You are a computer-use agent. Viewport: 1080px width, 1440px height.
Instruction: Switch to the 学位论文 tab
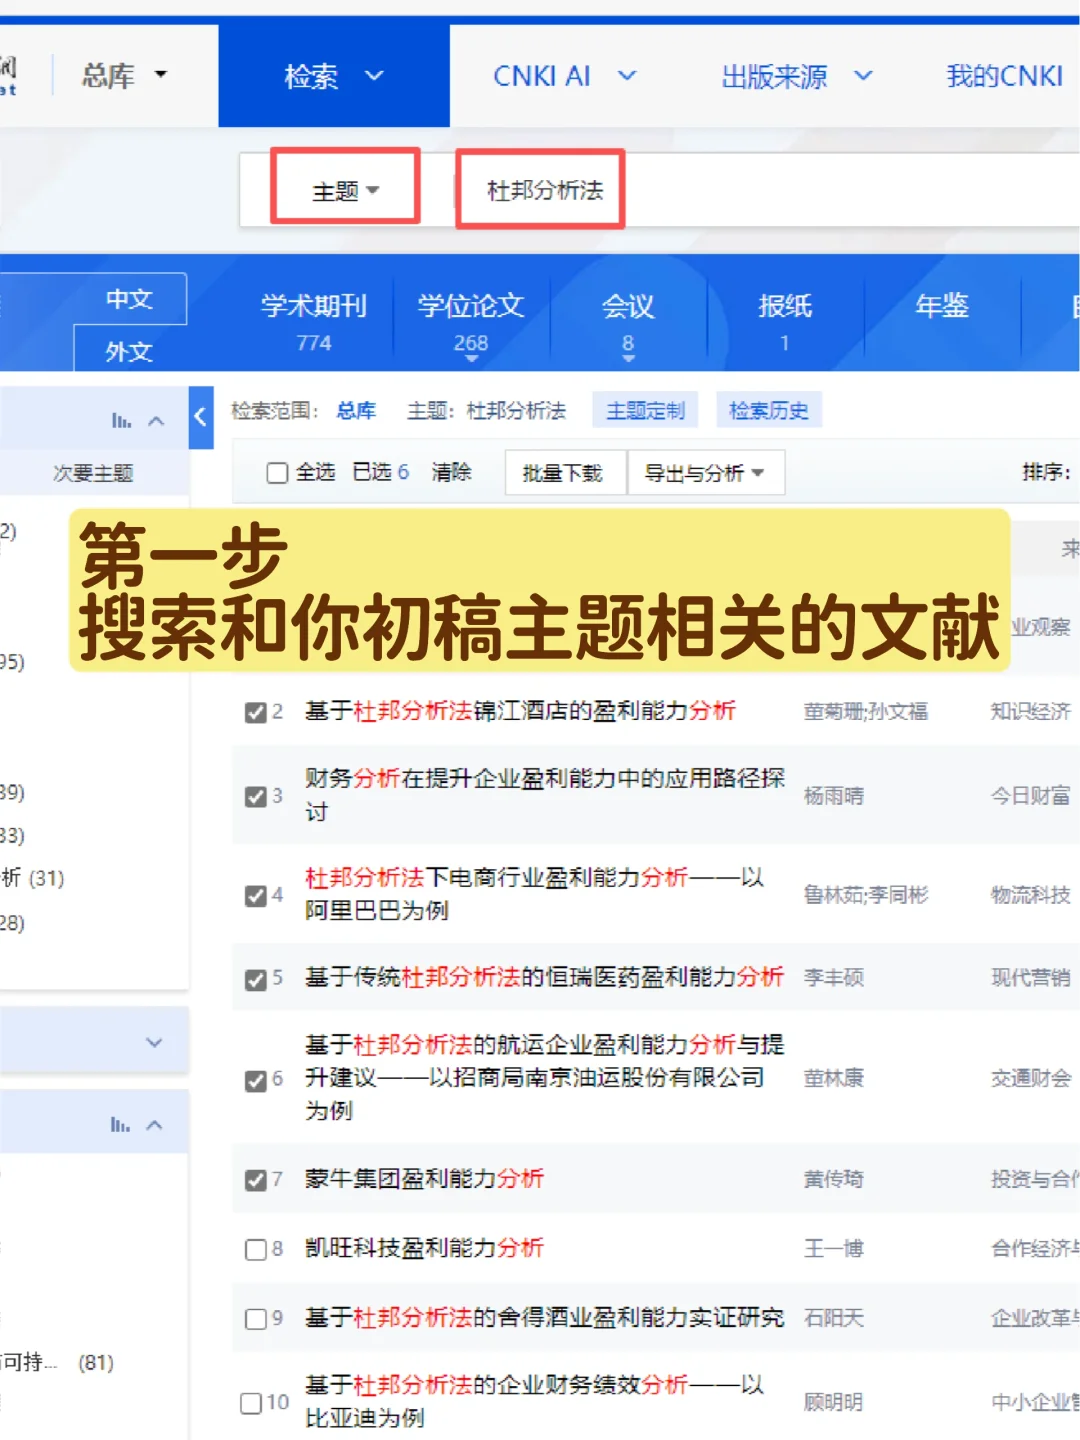point(470,307)
